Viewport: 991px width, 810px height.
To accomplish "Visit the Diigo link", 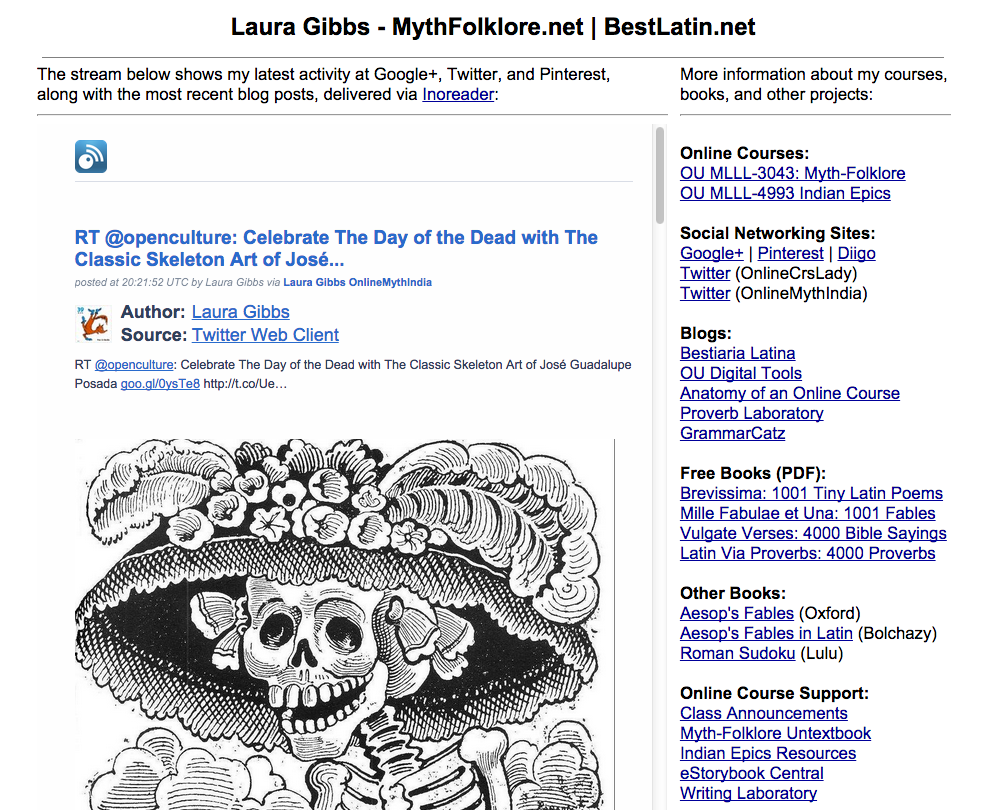I will click(856, 253).
